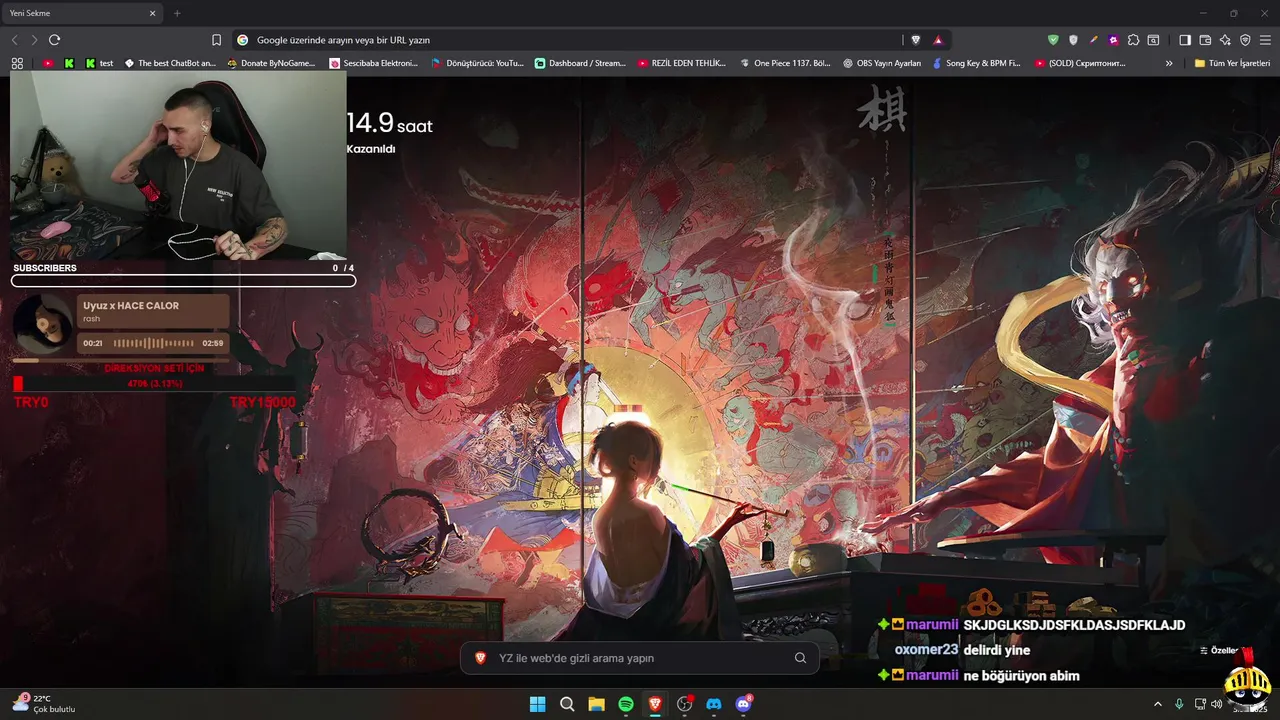Open the first green Kick bookmark icon
The width and height of the screenshot is (1280, 720).
coord(69,63)
